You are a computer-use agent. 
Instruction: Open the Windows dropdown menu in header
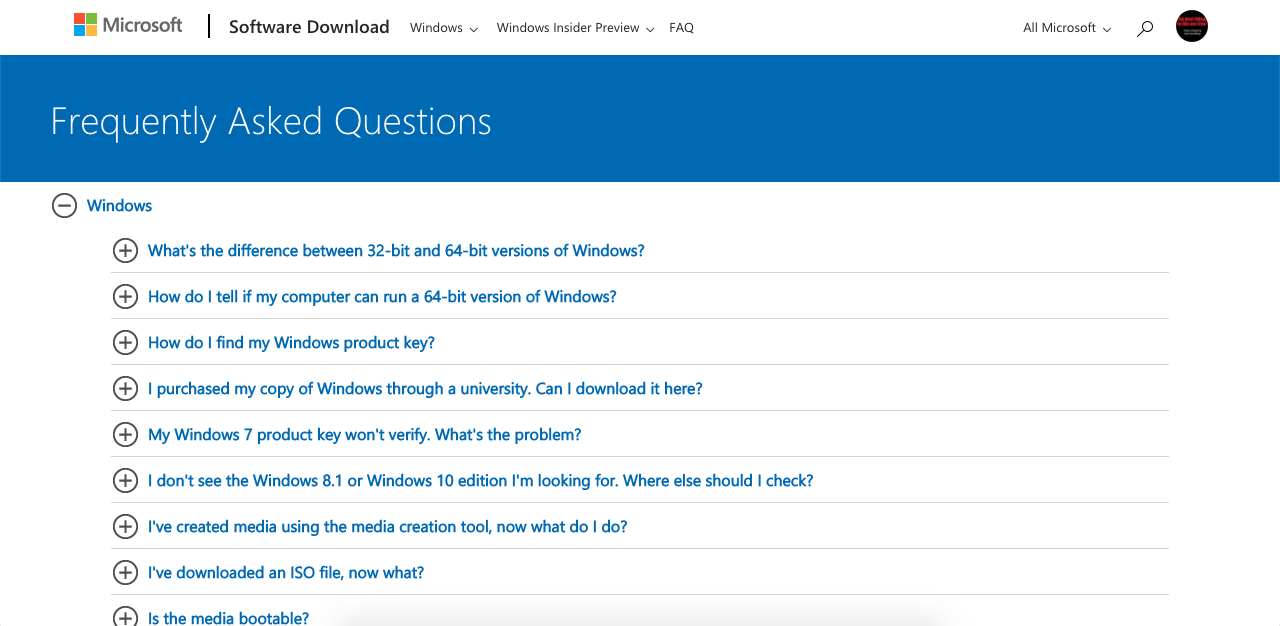coord(444,28)
